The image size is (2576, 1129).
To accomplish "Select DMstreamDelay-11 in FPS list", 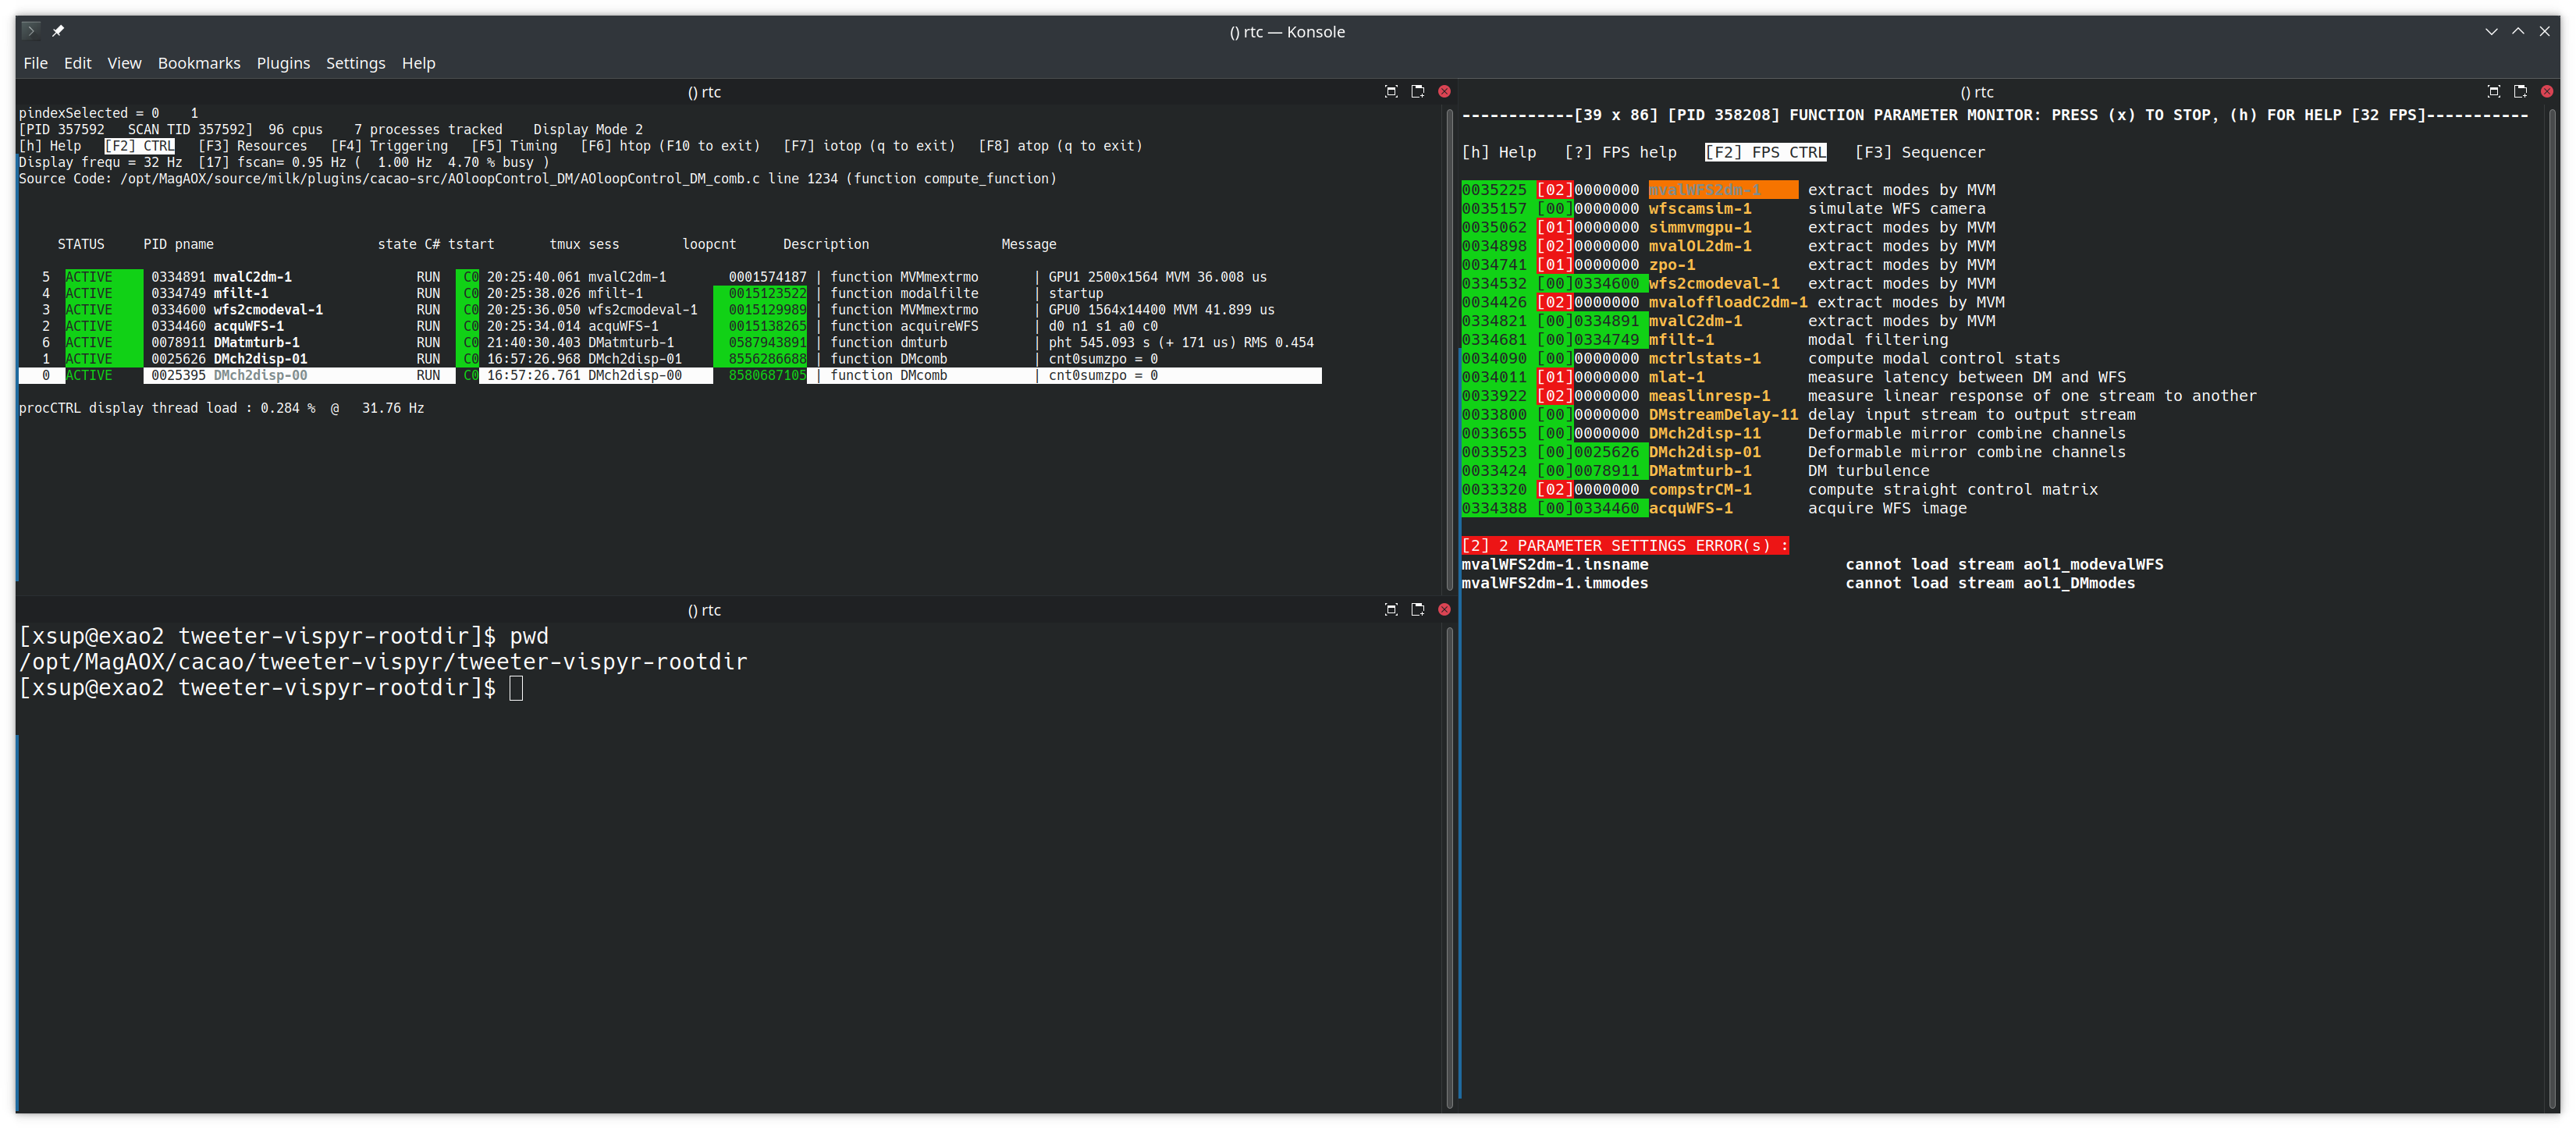I will (1724, 415).
